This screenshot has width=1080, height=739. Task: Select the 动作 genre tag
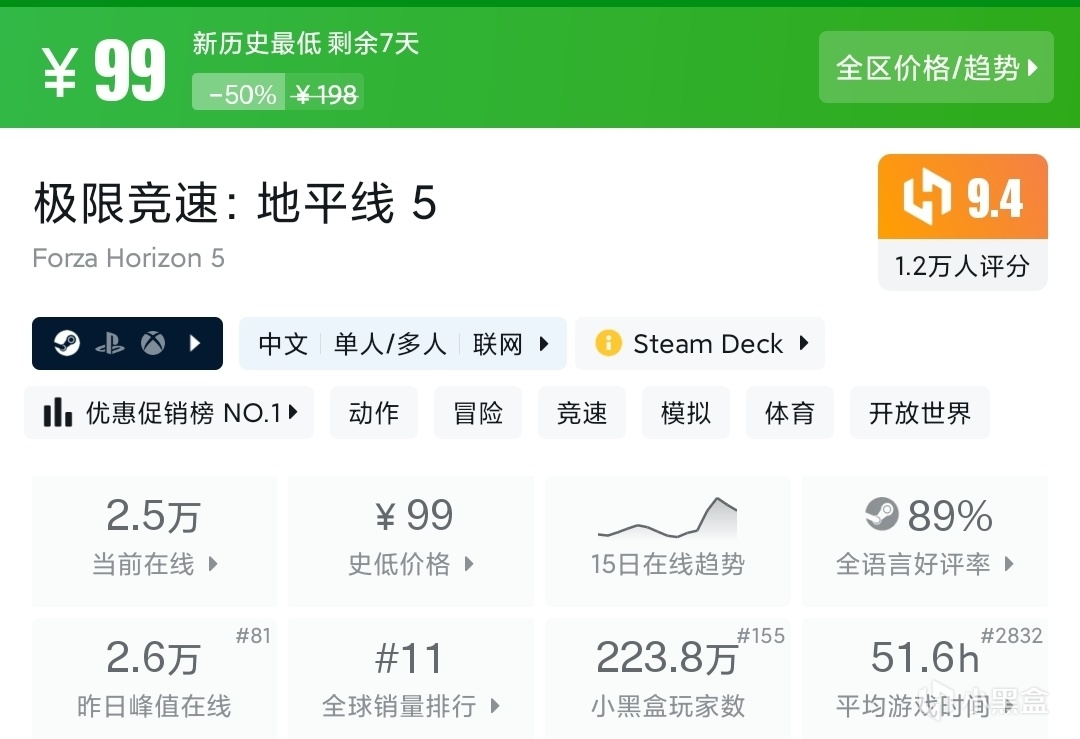coord(374,413)
